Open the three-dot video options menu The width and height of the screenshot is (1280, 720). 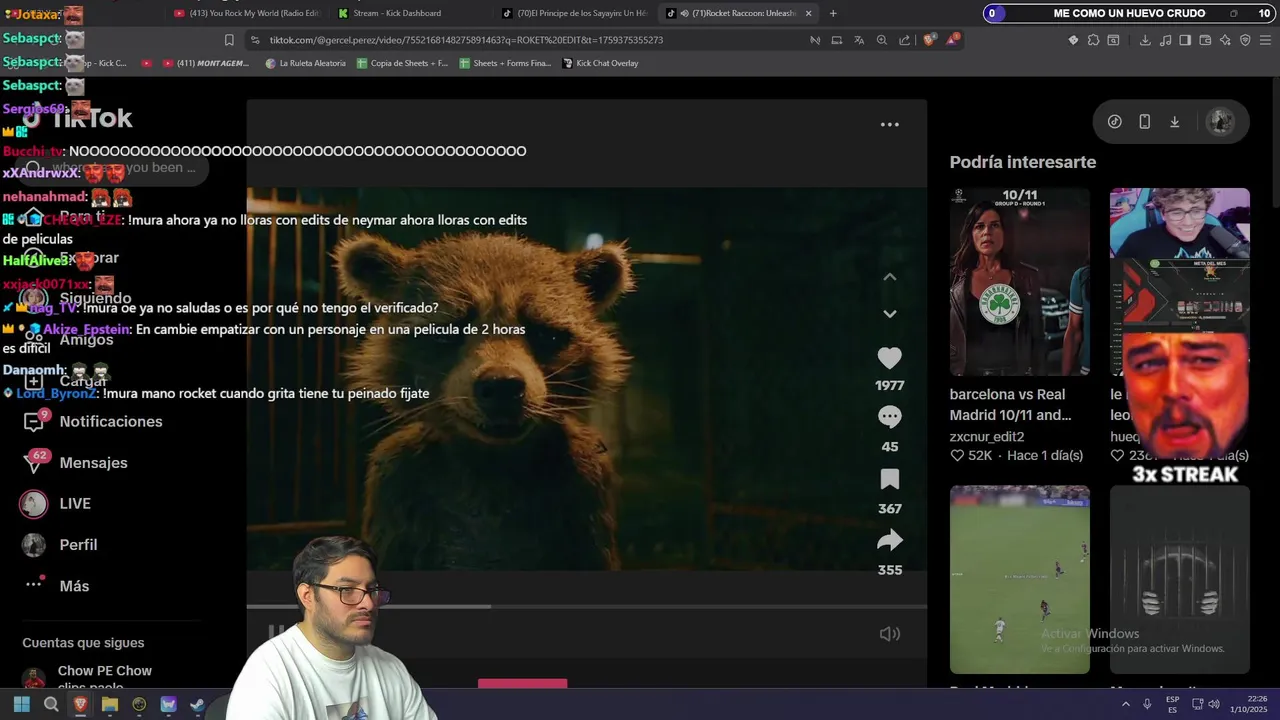coord(889,125)
